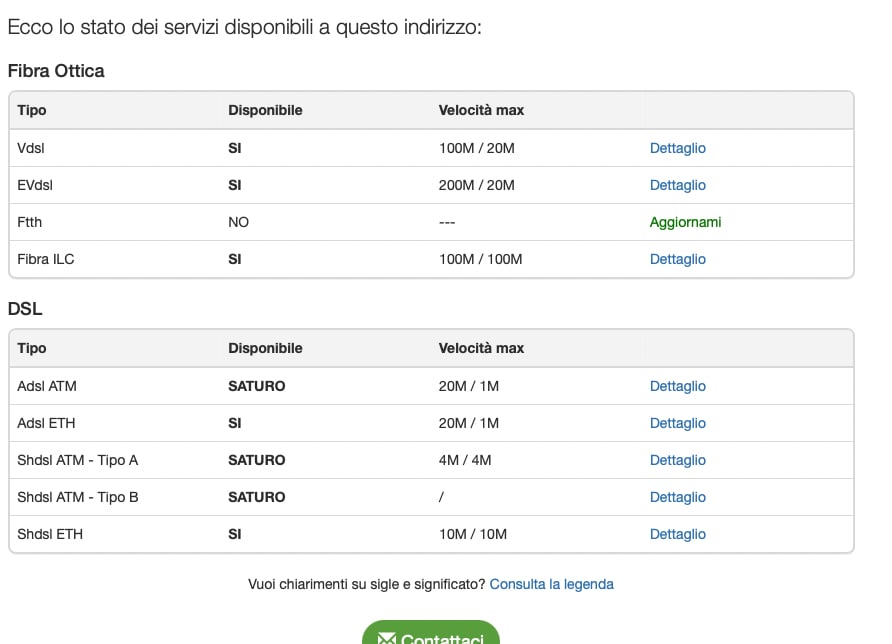Select 200M / 20M speed for EVdsl

(x=477, y=185)
